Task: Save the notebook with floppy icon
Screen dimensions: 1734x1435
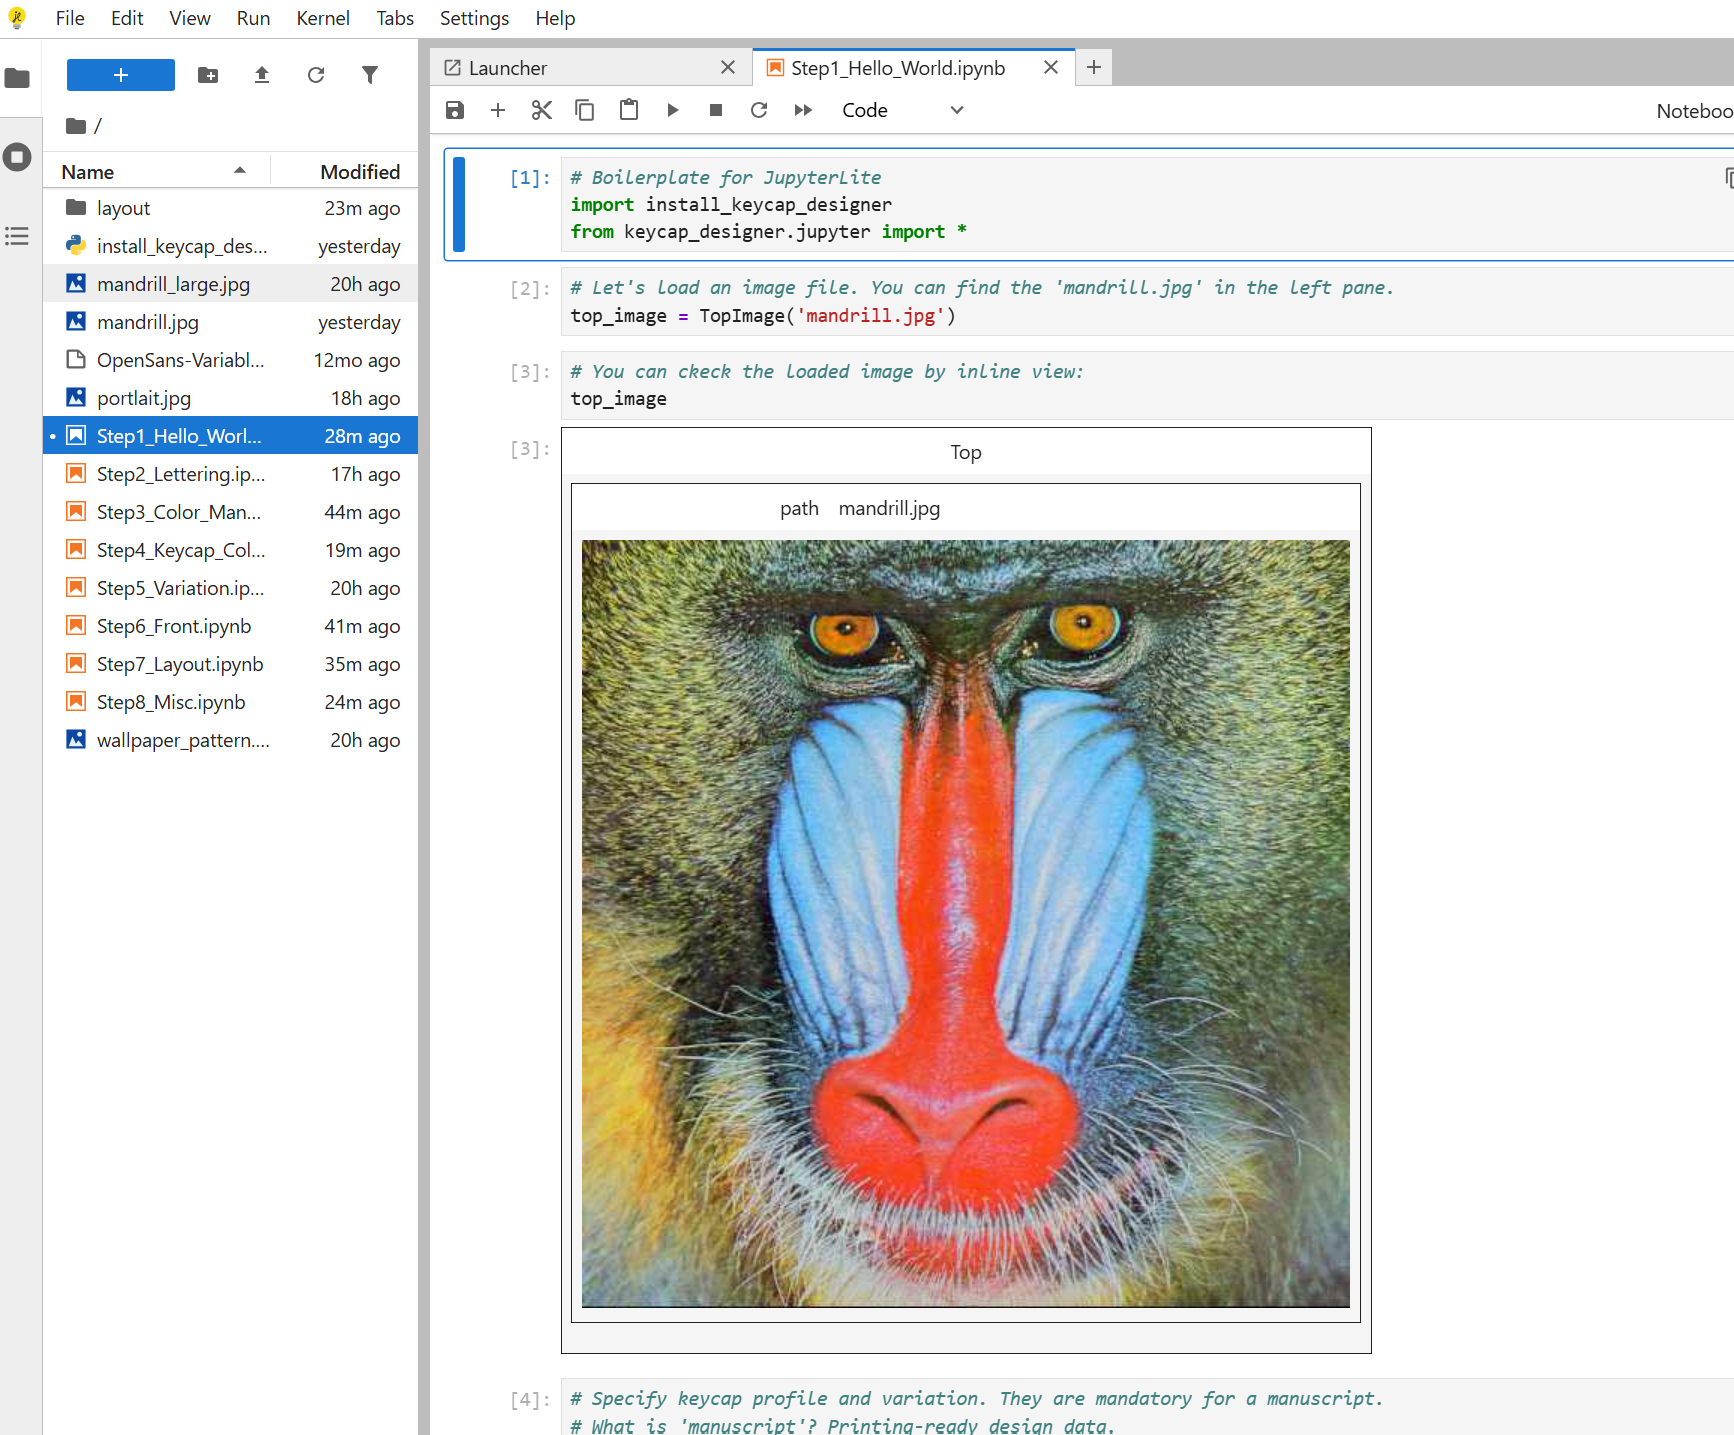Action: [x=455, y=110]
